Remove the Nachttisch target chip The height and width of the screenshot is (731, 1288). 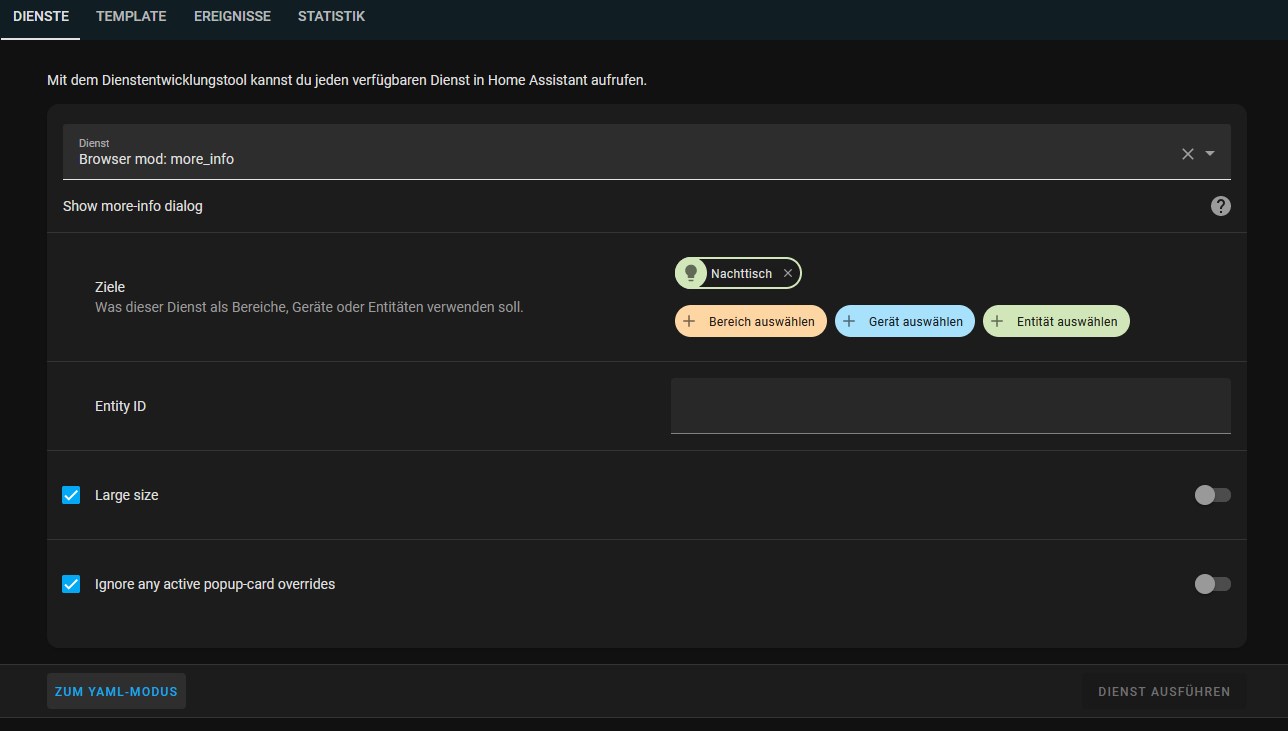(788, 272)
